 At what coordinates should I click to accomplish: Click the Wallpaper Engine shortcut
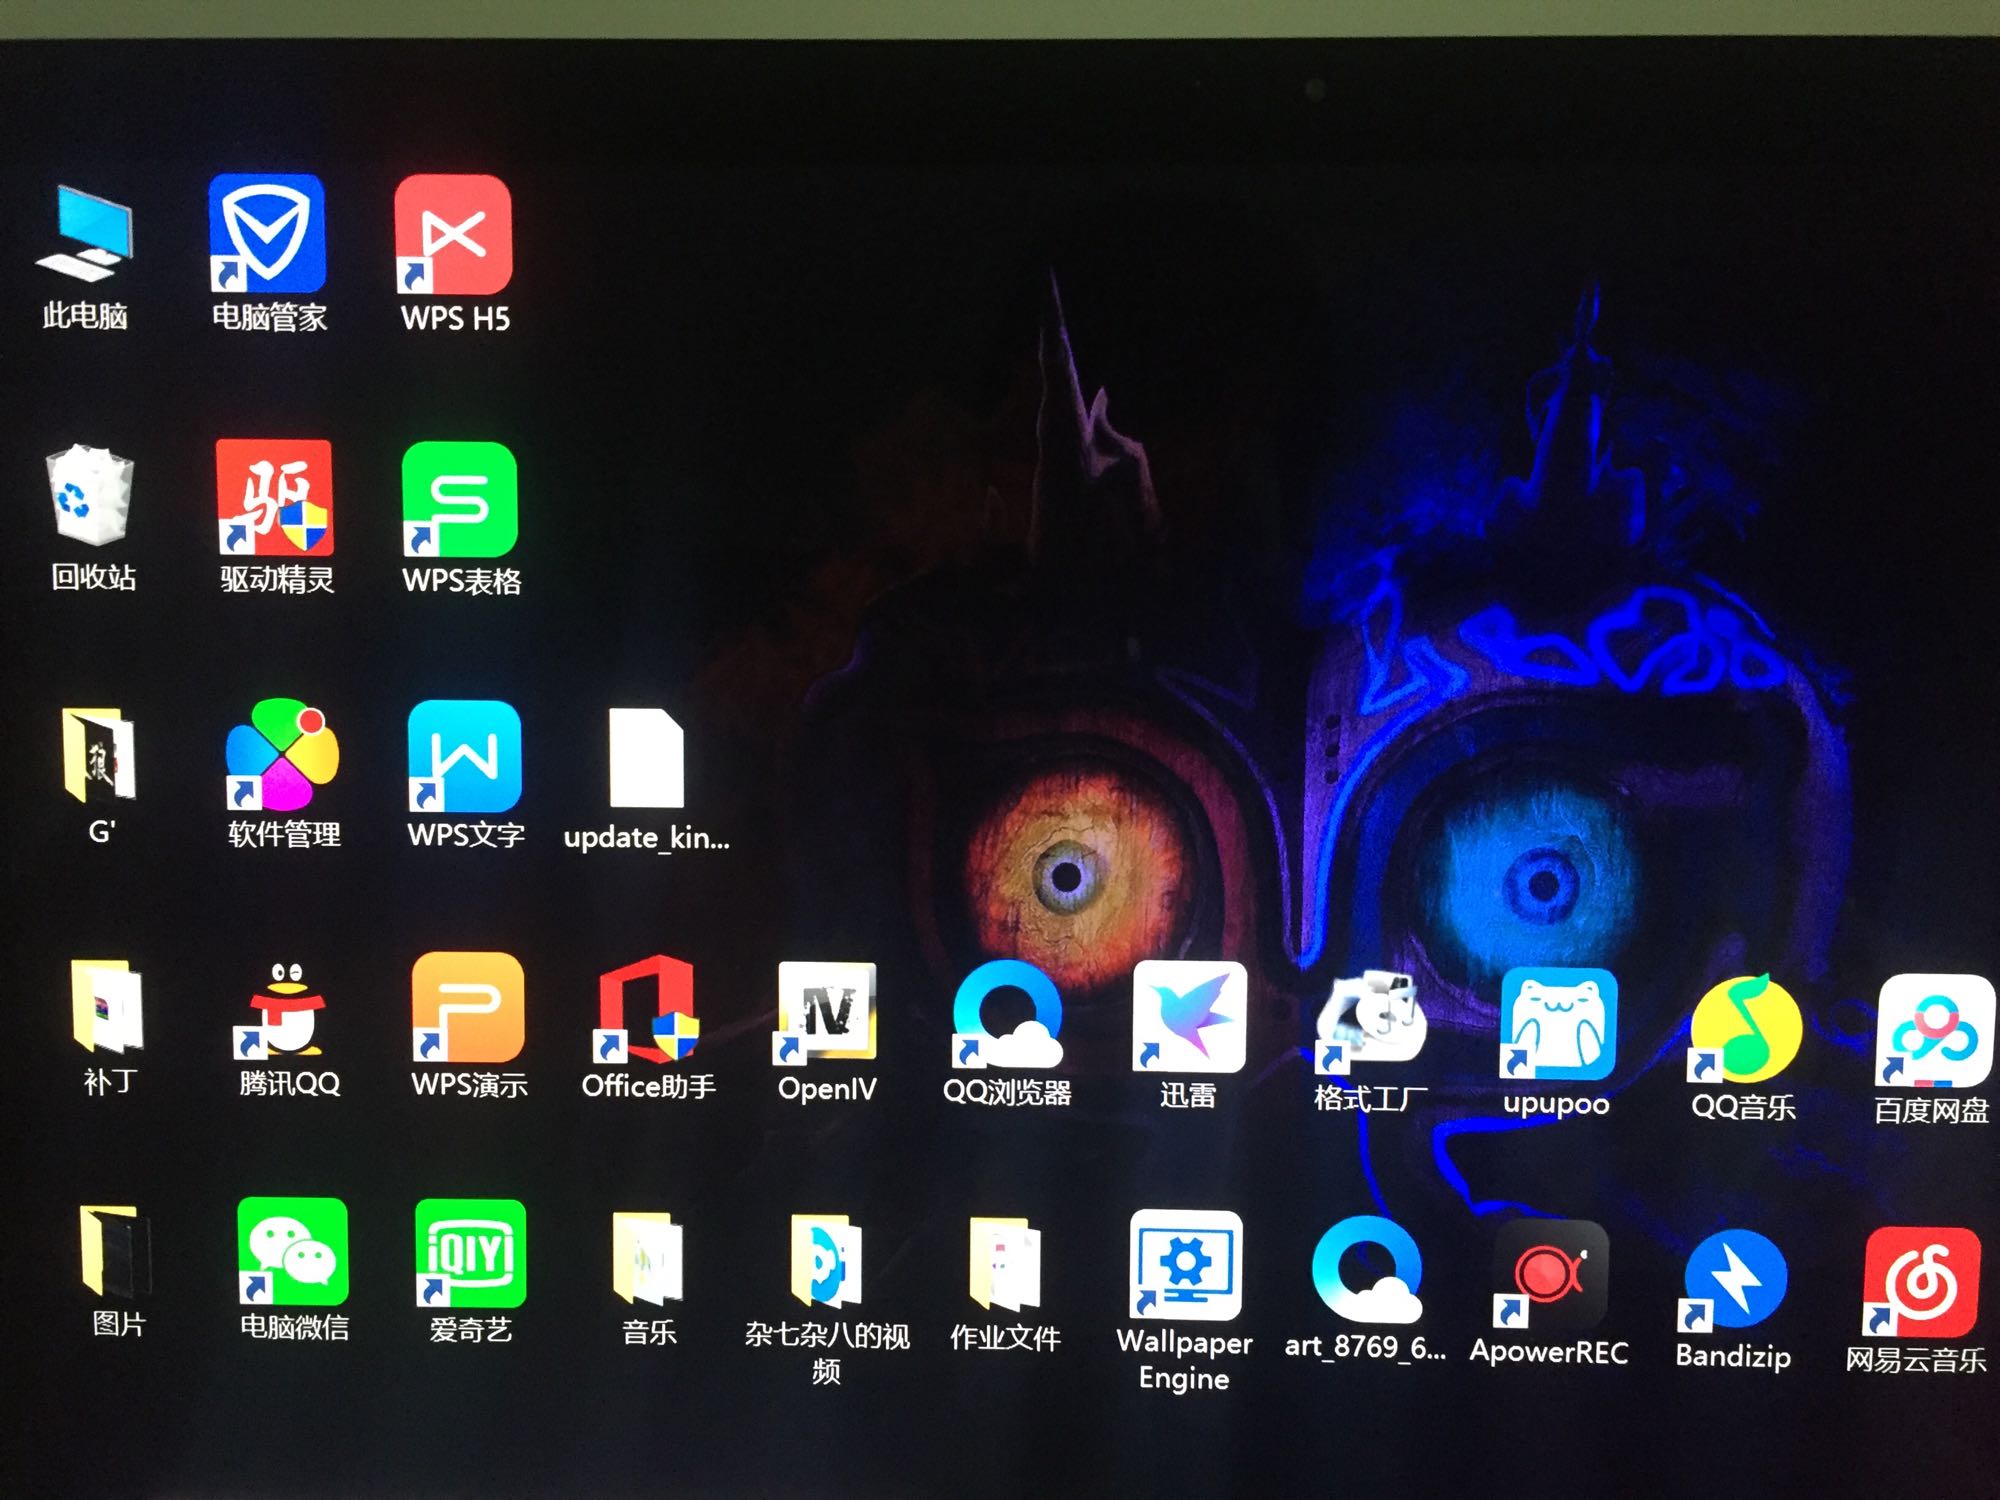point(1185,1265)
